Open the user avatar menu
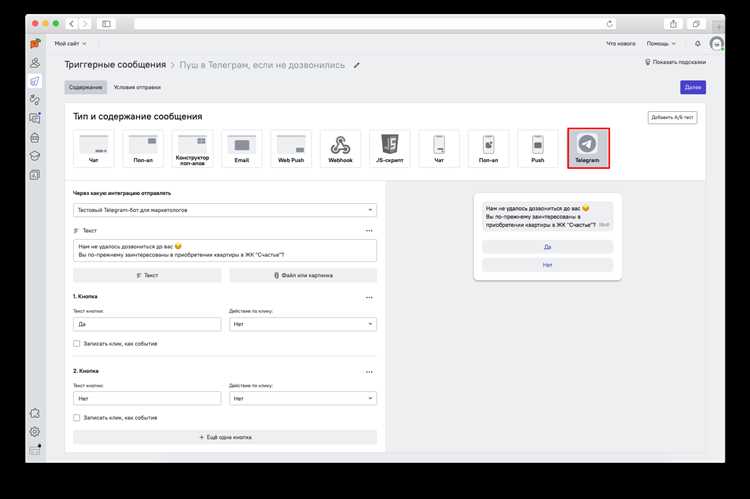The height and width of the screenshot is (499, 750). [716, 44]
